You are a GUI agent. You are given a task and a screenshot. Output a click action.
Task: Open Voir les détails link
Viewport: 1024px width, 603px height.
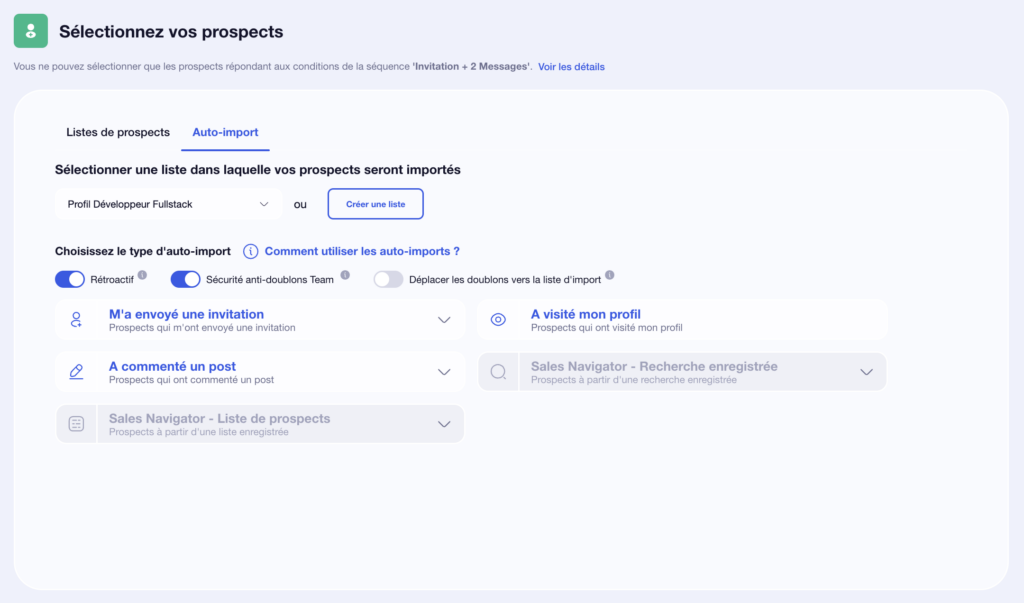point(571,66)
